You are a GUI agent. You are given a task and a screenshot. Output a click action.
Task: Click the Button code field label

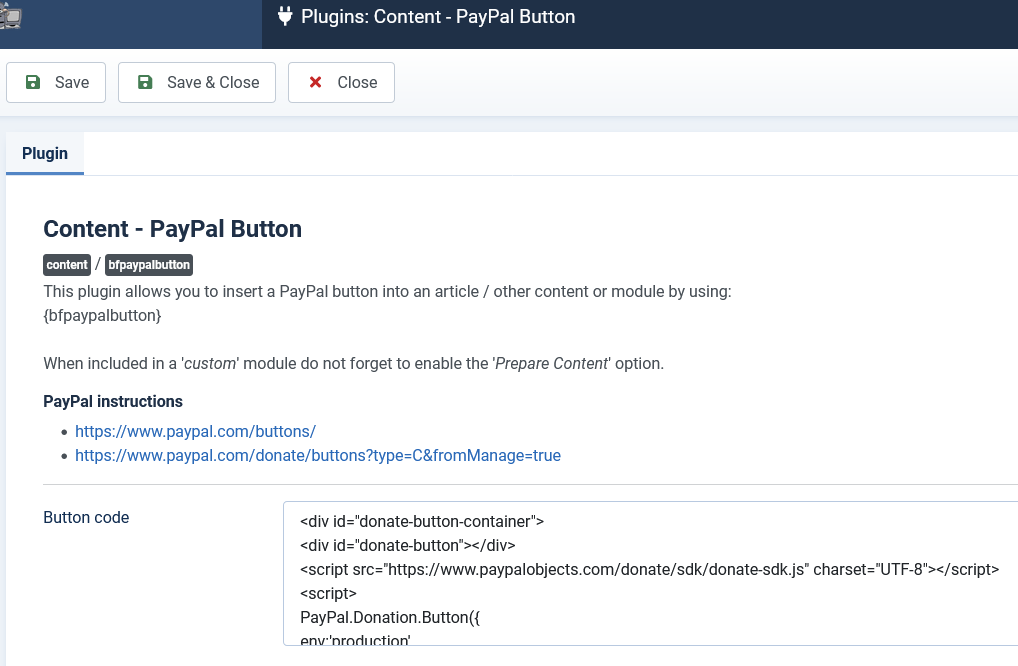point(86,517)
